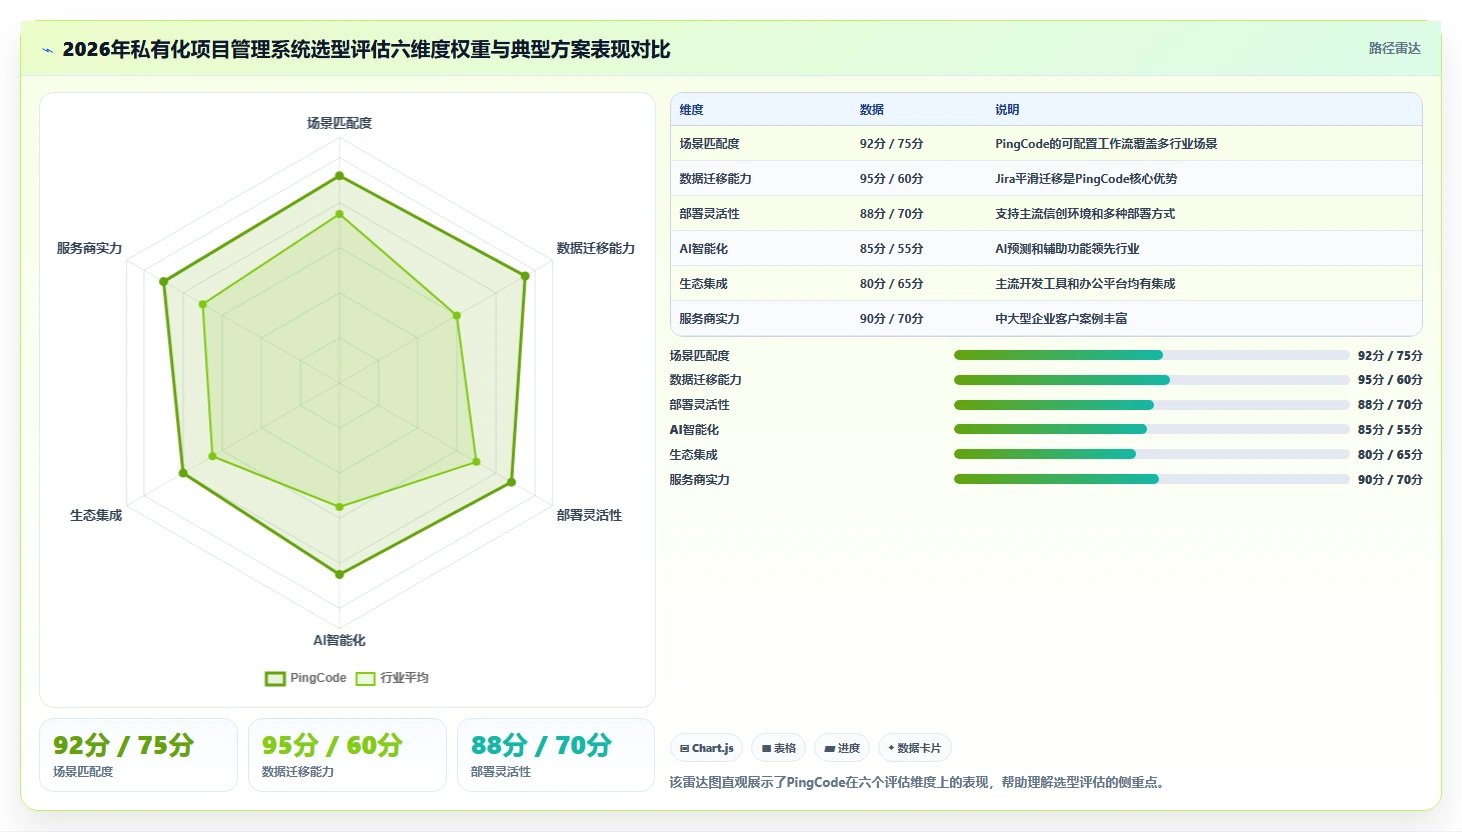The height and width of the screenshot is (832, 1462).
Task: Open the 95分 / 60分 data card
Action: pyautogui.click(x=347, y=755)
